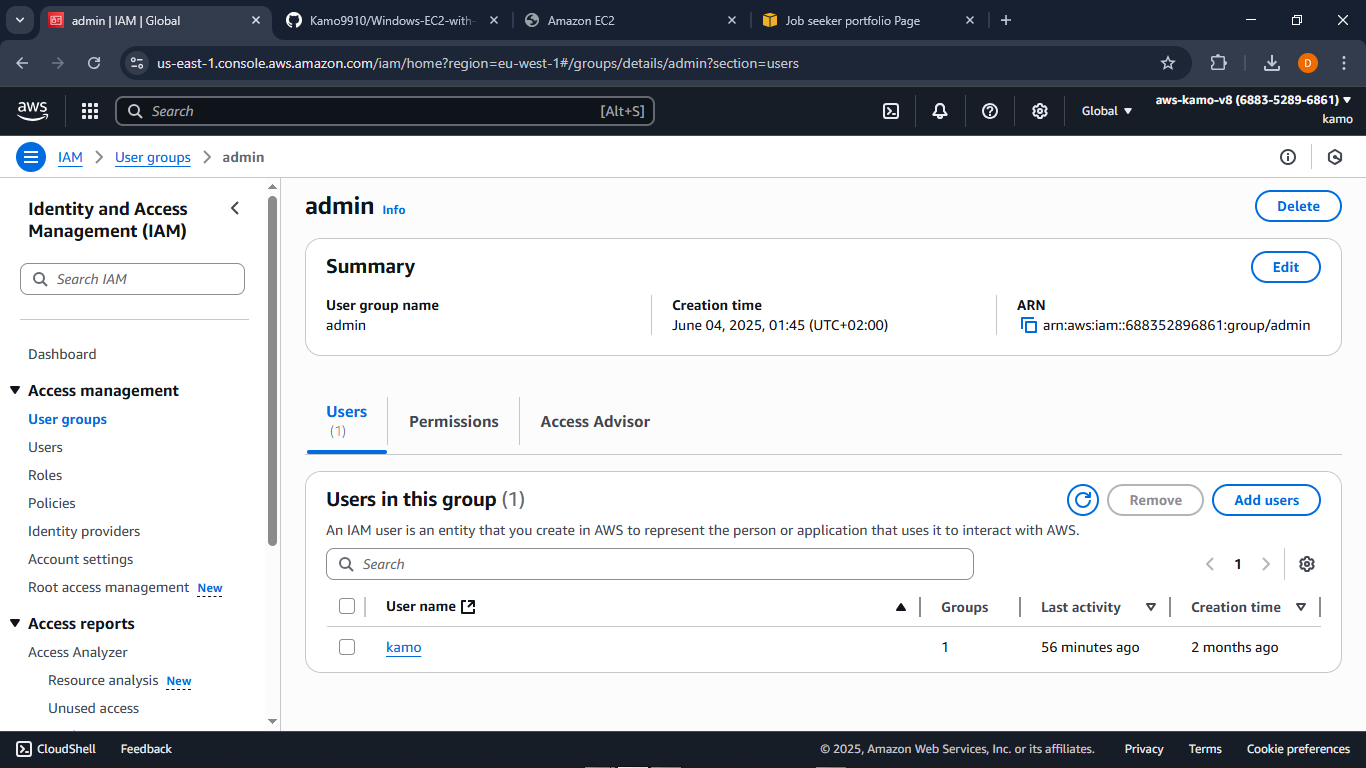Expand the aws-kamo-v8 account menu

pos(1253,100)
